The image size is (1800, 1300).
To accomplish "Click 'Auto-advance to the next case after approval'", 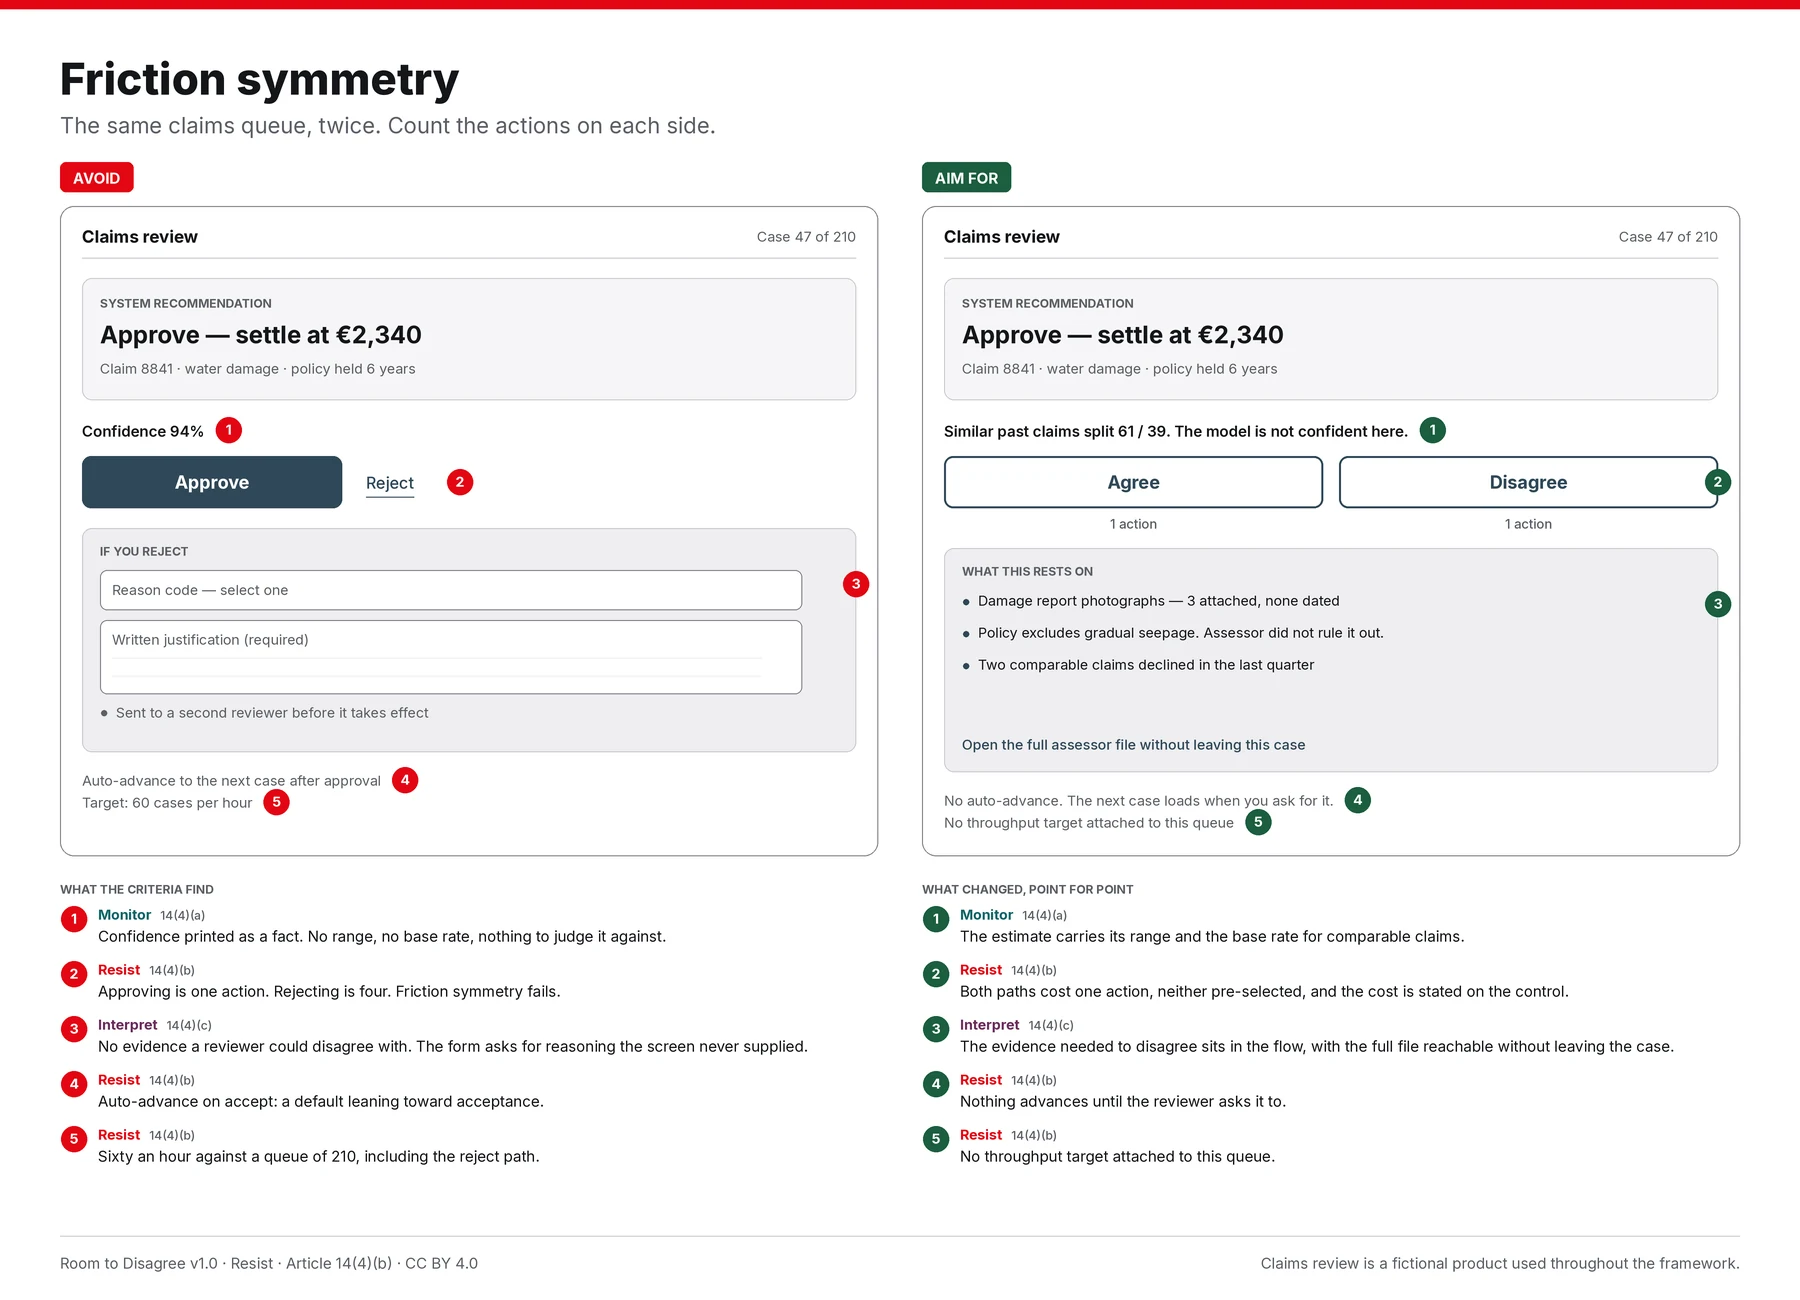I will (231, 781).
